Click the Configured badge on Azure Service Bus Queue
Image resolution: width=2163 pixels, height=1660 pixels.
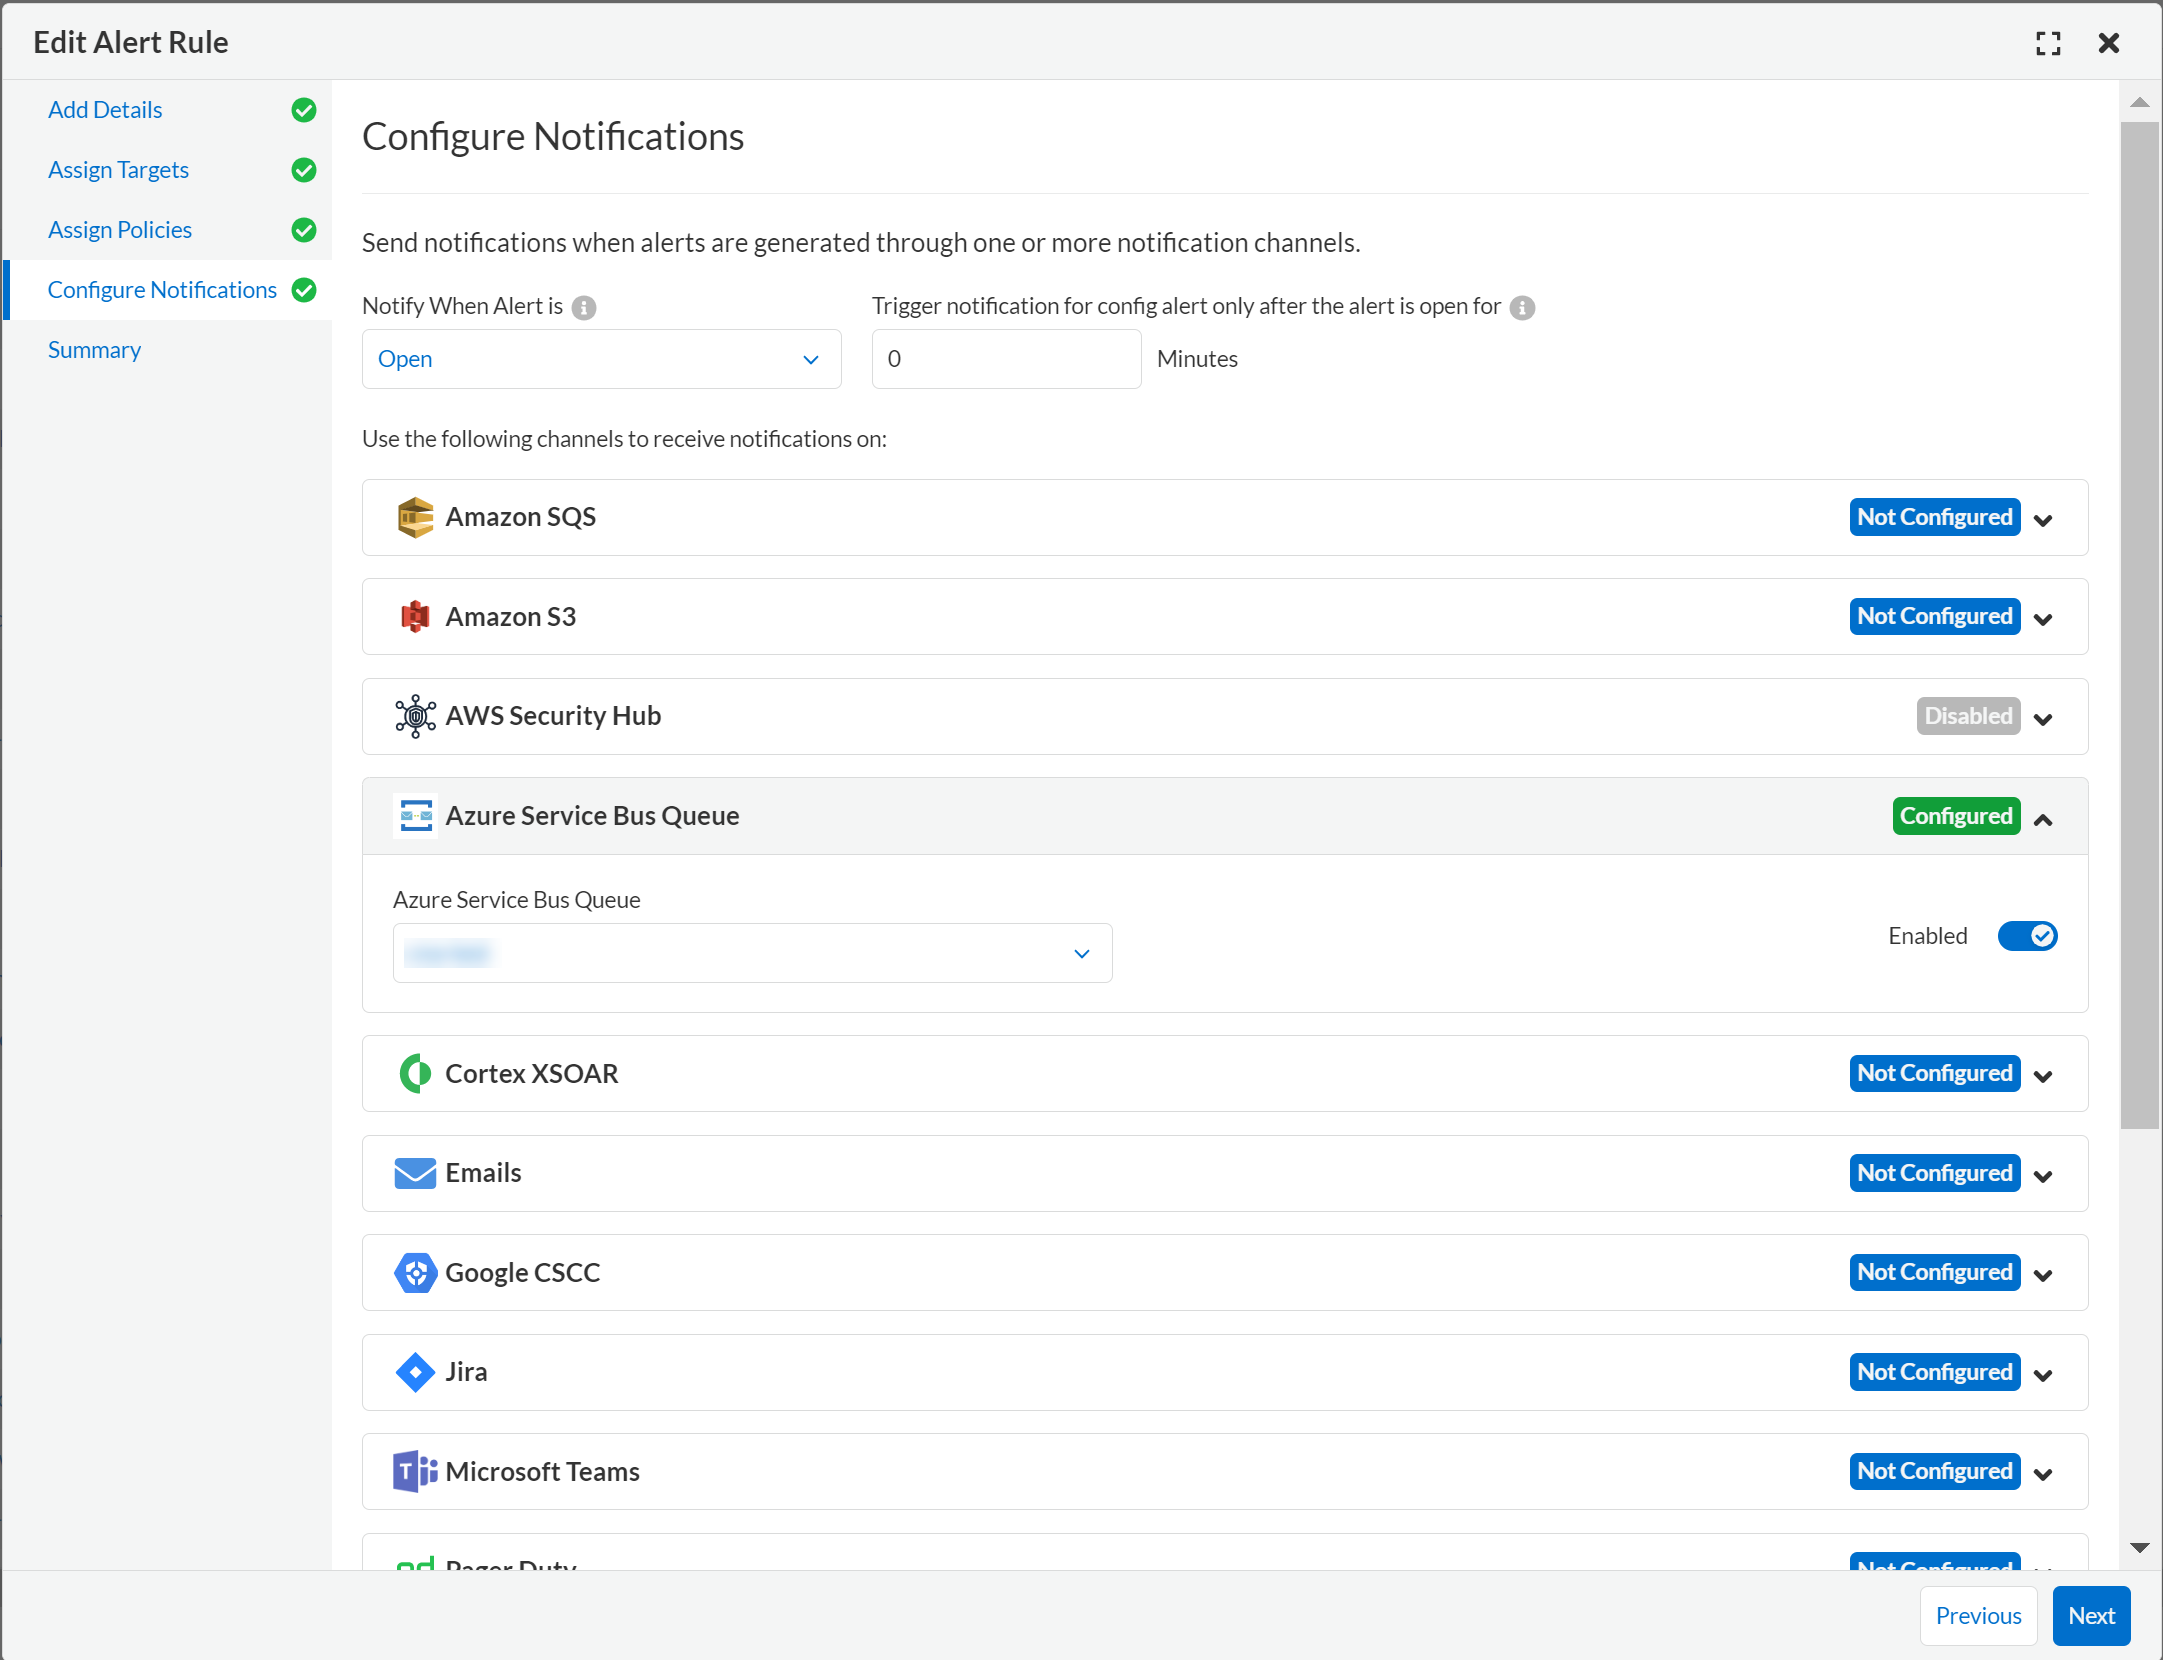click(x=1956, y=816)
